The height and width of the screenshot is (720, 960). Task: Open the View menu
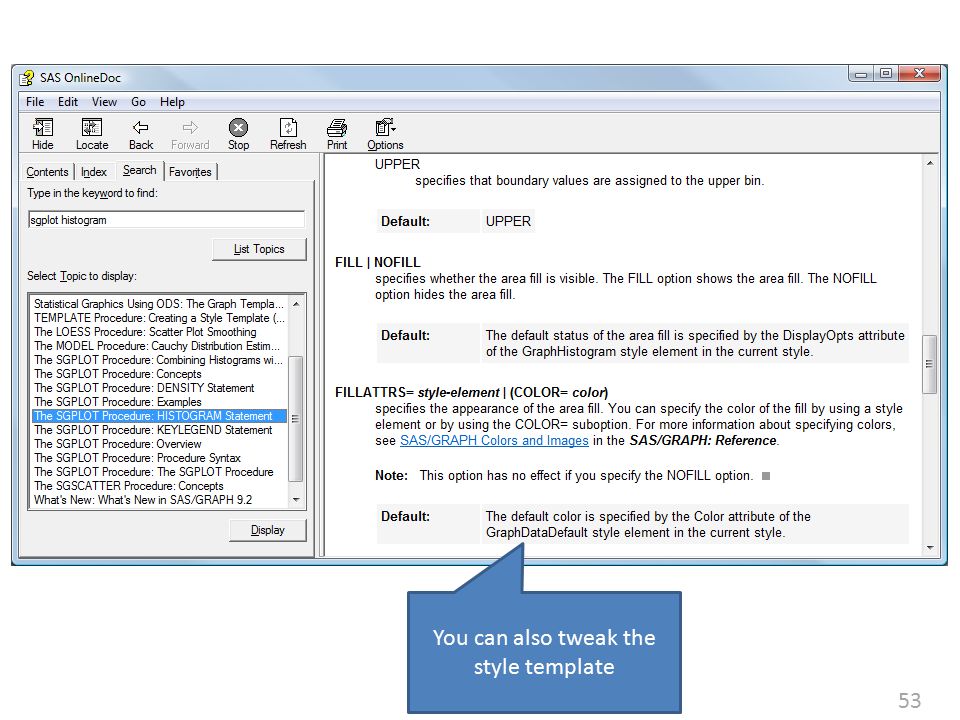pos(104,102)
